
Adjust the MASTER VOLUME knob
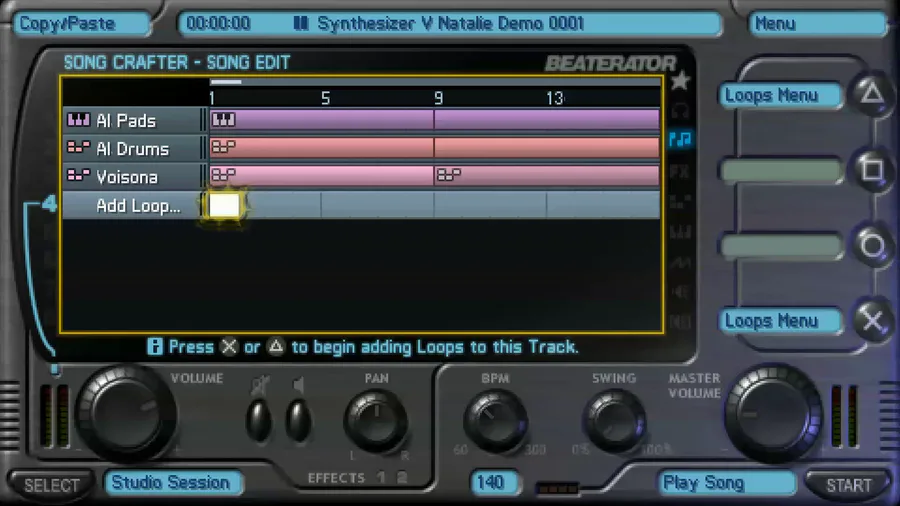pyautogui.click(x=773, y=414)
